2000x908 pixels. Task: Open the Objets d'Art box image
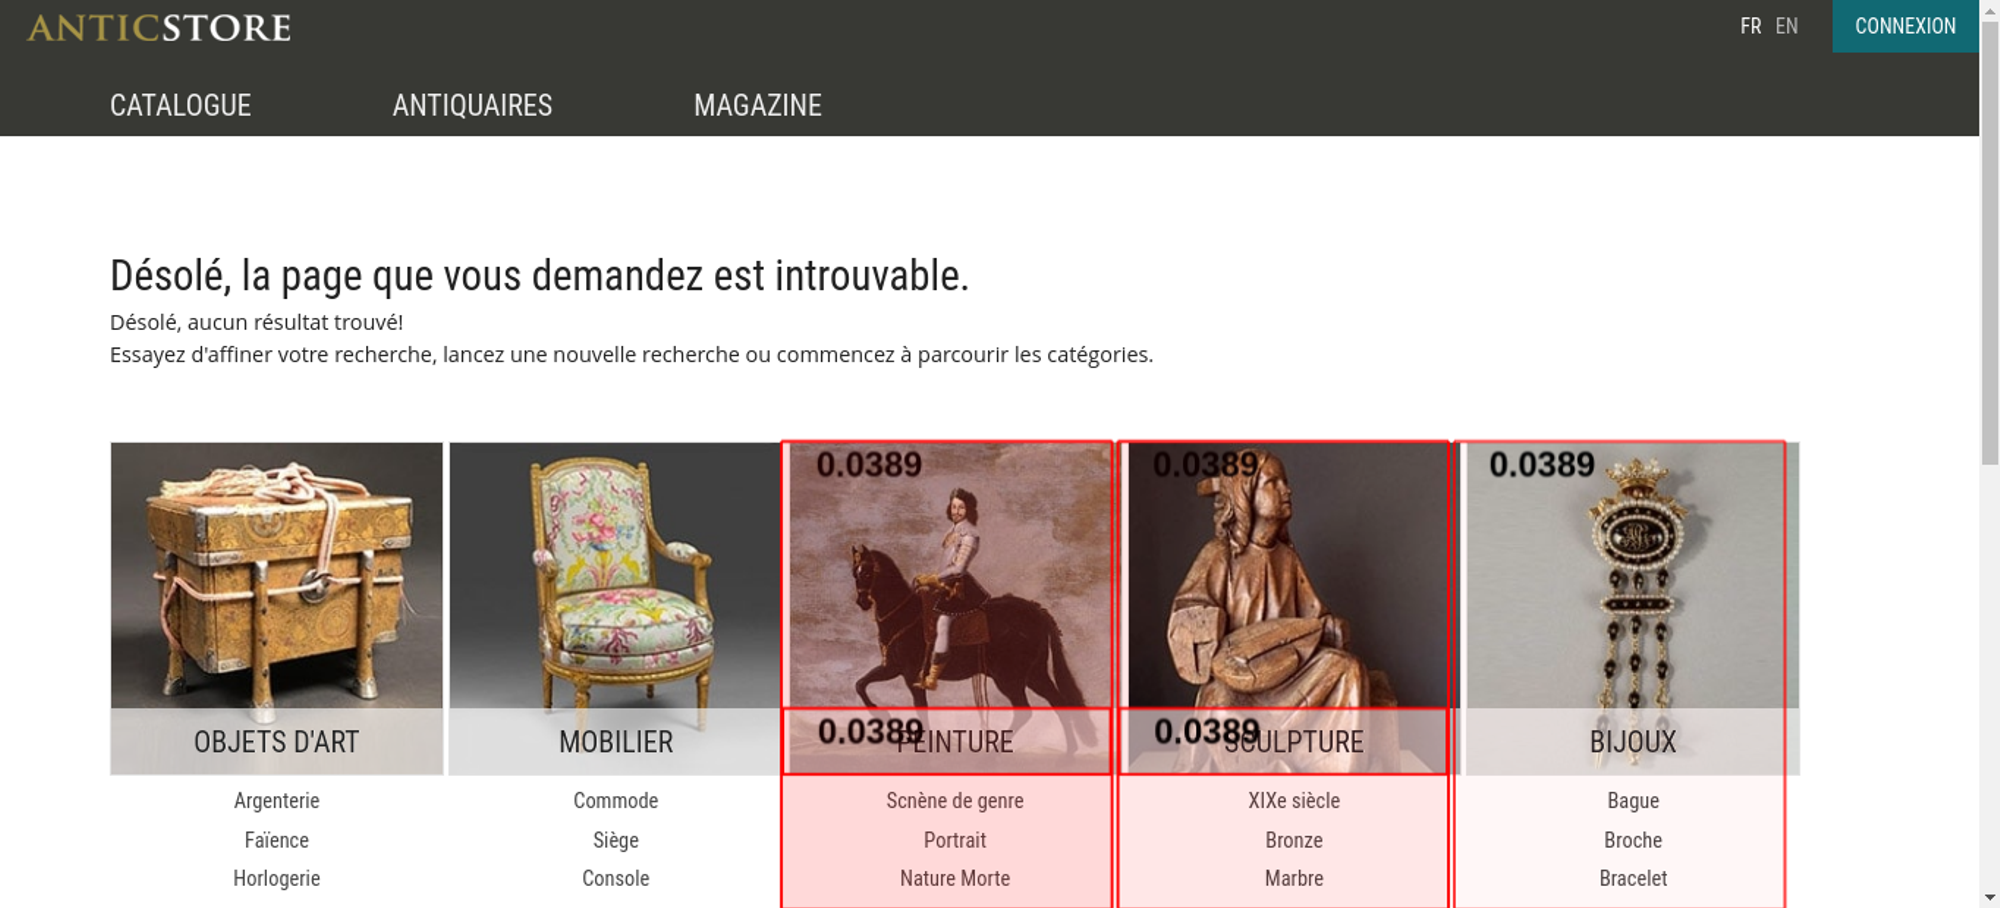pos(277,576)
